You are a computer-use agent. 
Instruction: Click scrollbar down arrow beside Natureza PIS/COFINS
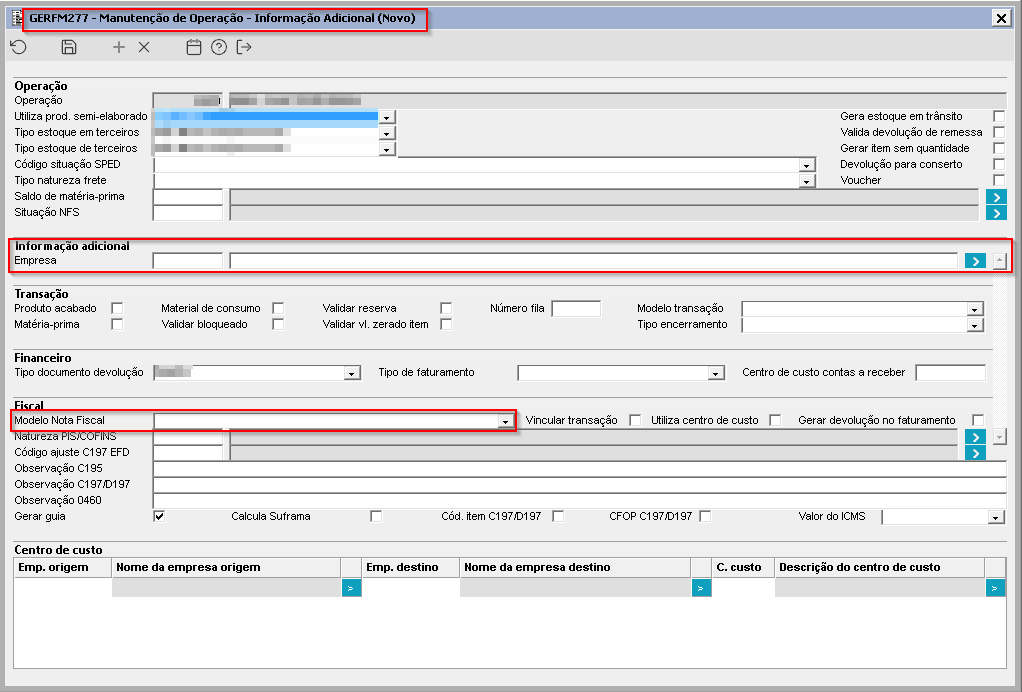point(1000,436)
